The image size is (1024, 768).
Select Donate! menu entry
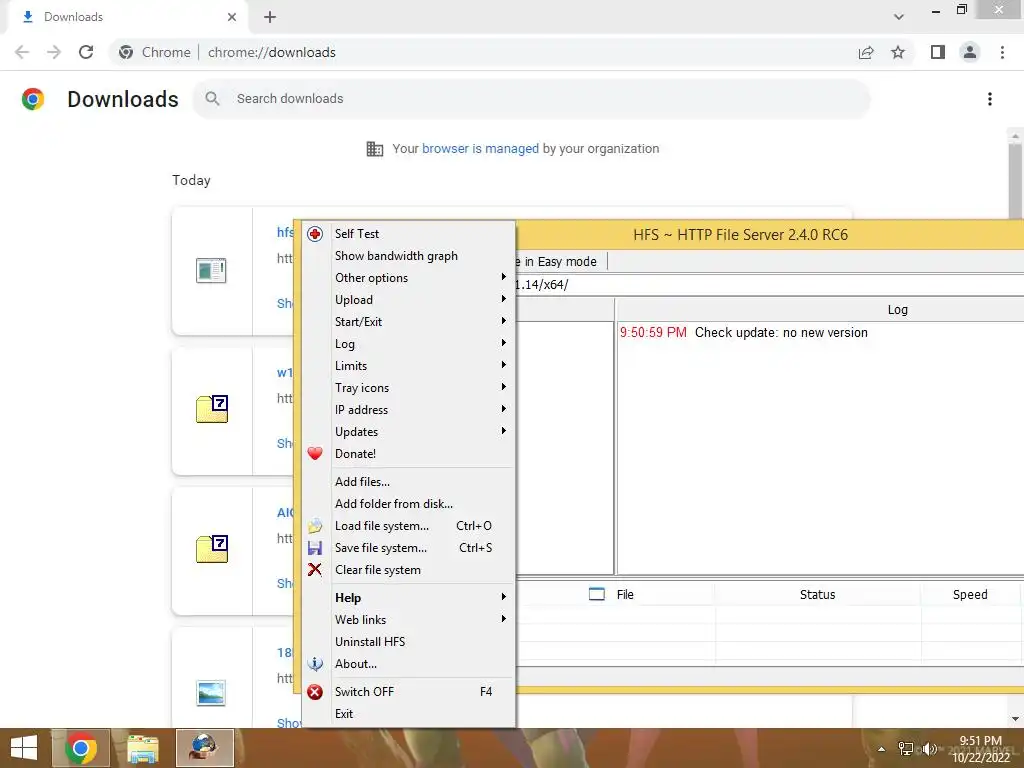tap(409, 454)
